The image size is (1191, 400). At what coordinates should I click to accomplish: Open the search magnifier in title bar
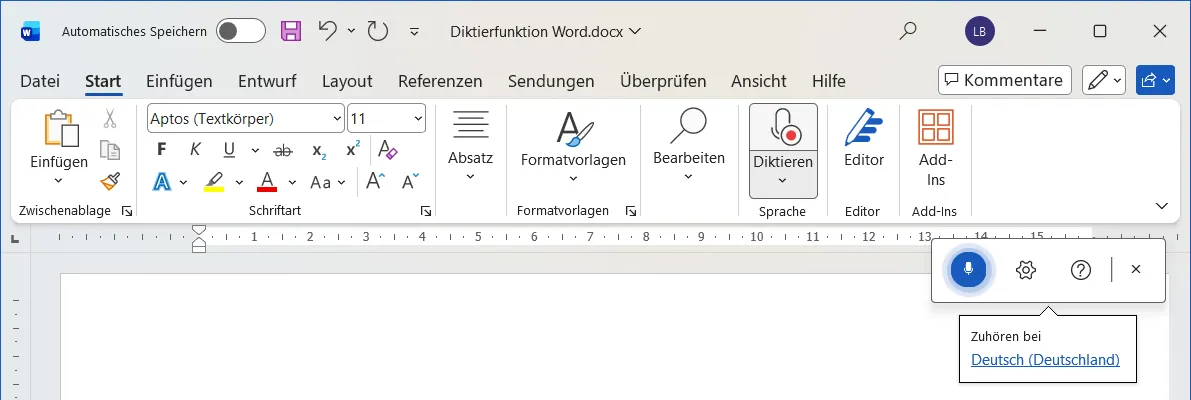point(907,31)
